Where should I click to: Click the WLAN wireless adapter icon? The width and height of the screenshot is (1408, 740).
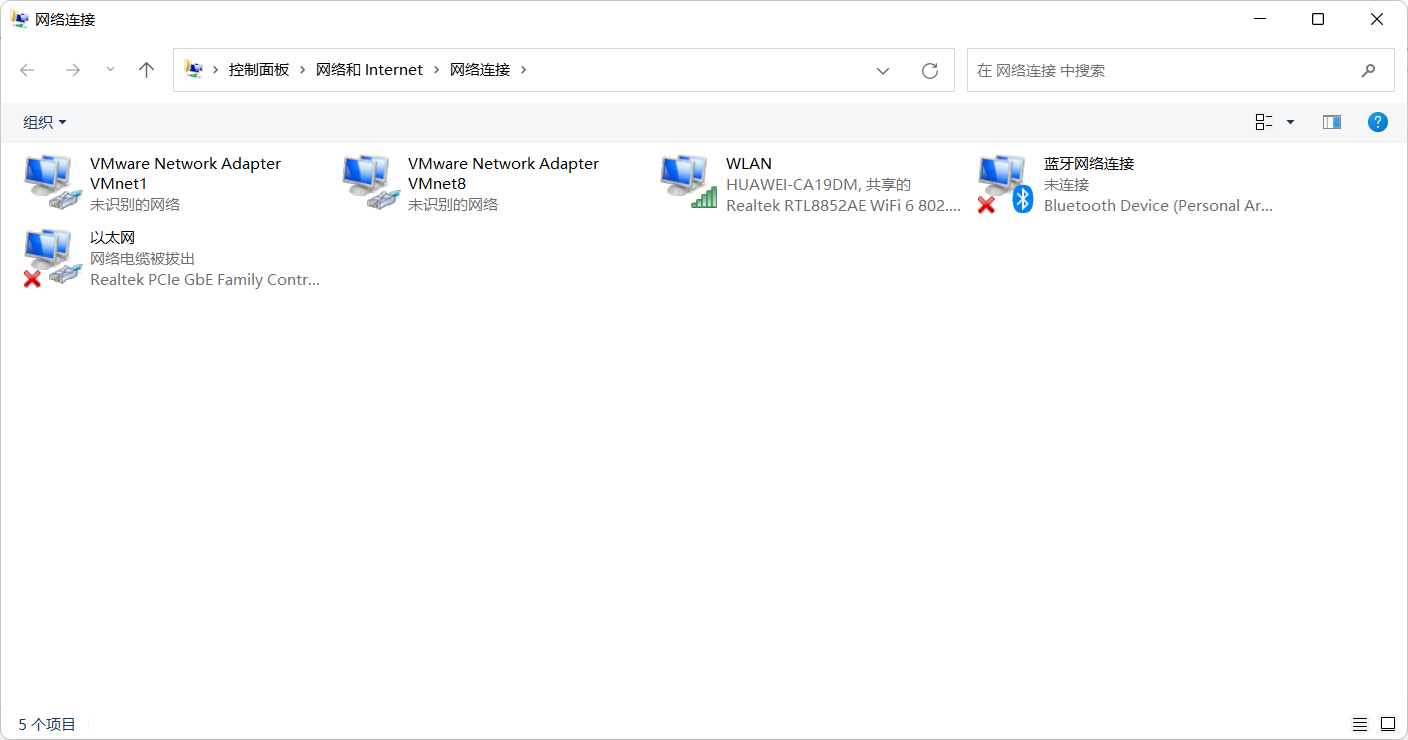tap(688, 182)
